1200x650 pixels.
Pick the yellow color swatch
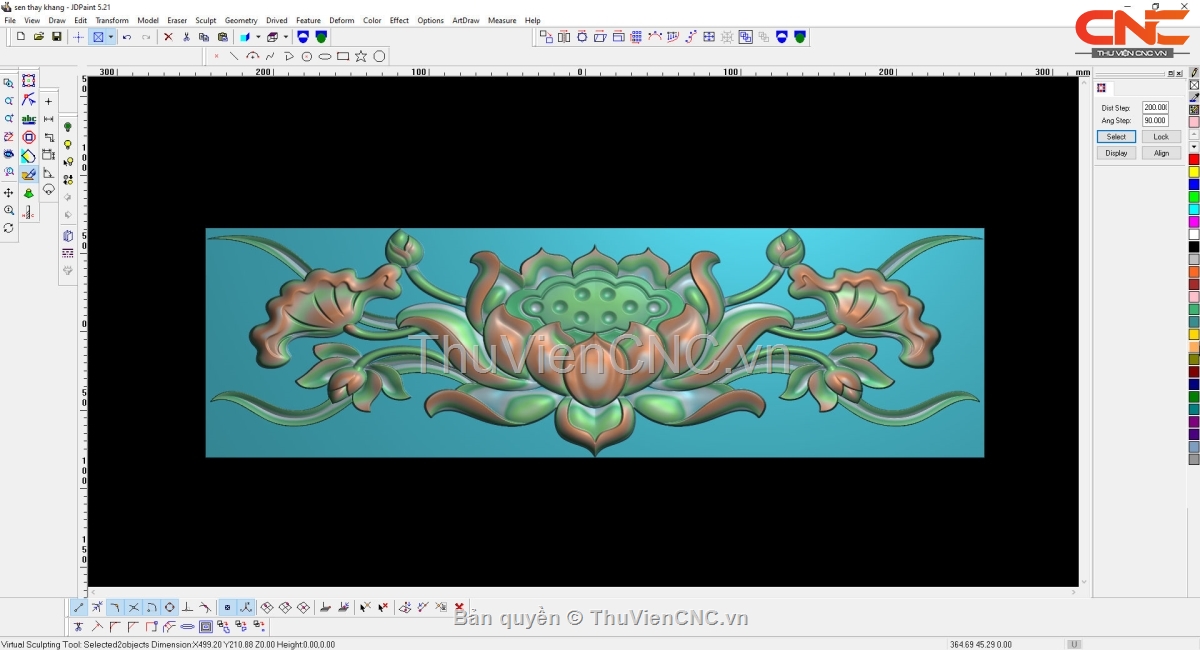pos(1194,172)
